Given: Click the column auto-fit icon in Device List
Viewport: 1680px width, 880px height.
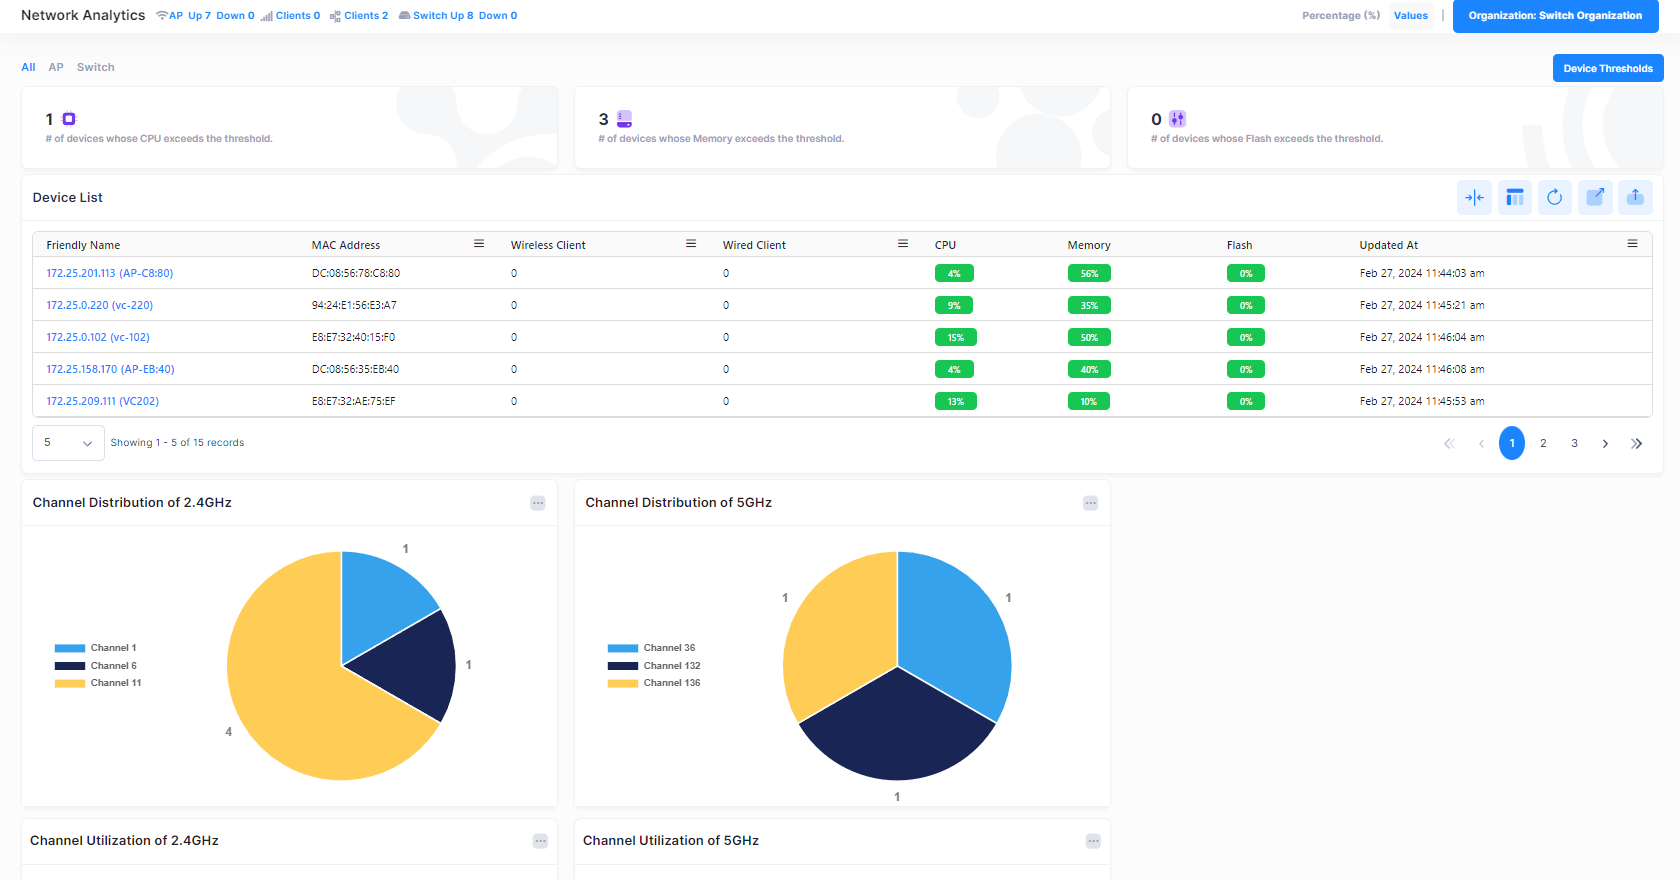Looking at the screenshot, I should pos(1474,198).
